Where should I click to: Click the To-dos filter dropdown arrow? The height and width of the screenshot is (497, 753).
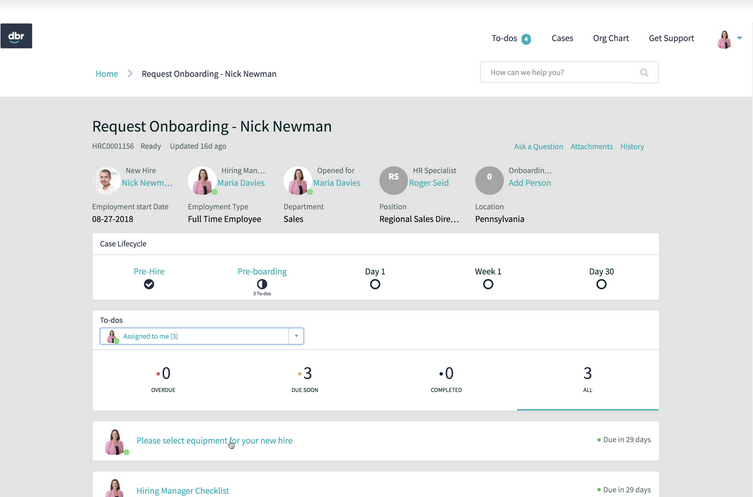296,336
